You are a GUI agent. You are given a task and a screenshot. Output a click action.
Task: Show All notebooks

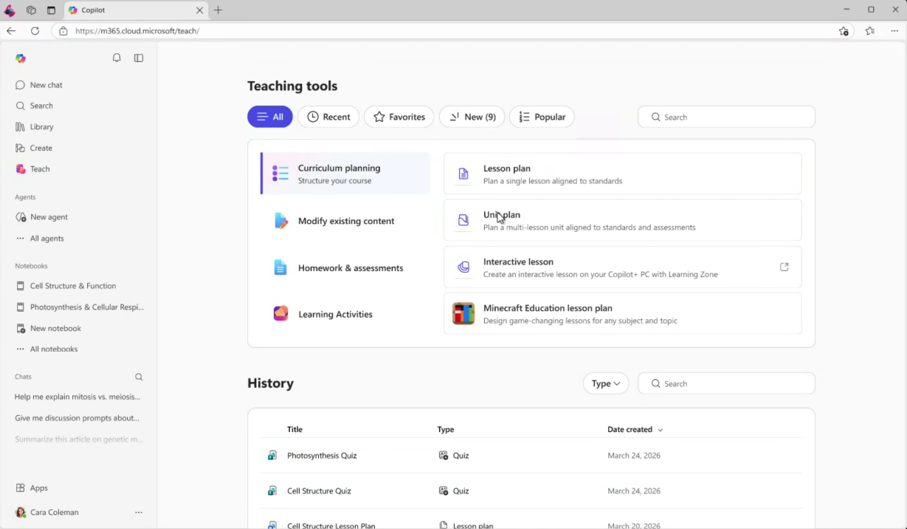[46, 349]
